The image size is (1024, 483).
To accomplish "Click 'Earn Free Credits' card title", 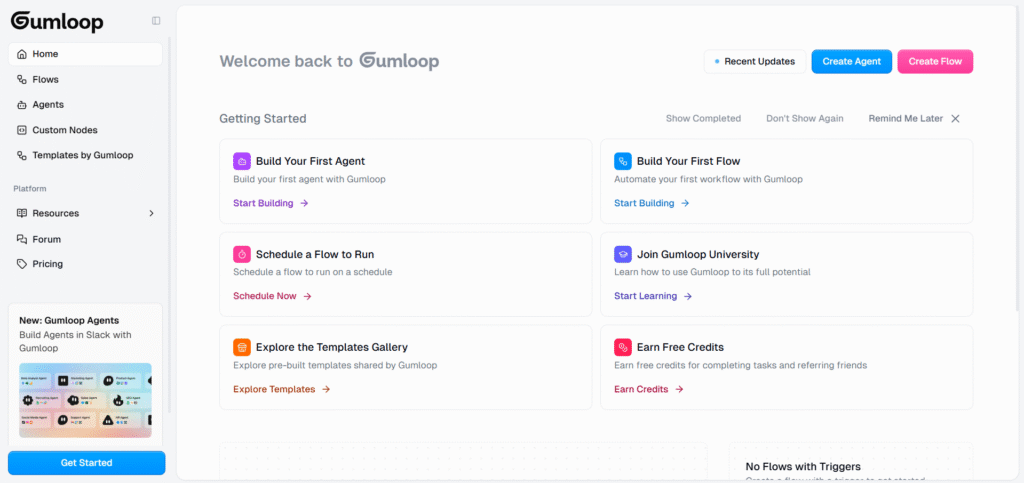I will [680, 347].
